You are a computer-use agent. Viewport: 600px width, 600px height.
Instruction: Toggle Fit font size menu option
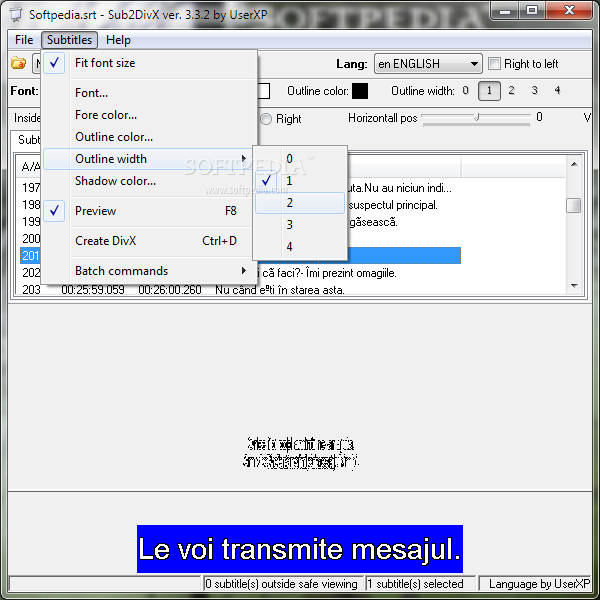click(148, 63)
